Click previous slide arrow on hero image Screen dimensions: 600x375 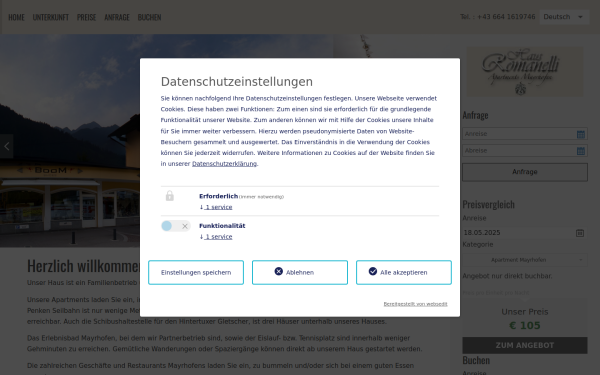[7, 146]
